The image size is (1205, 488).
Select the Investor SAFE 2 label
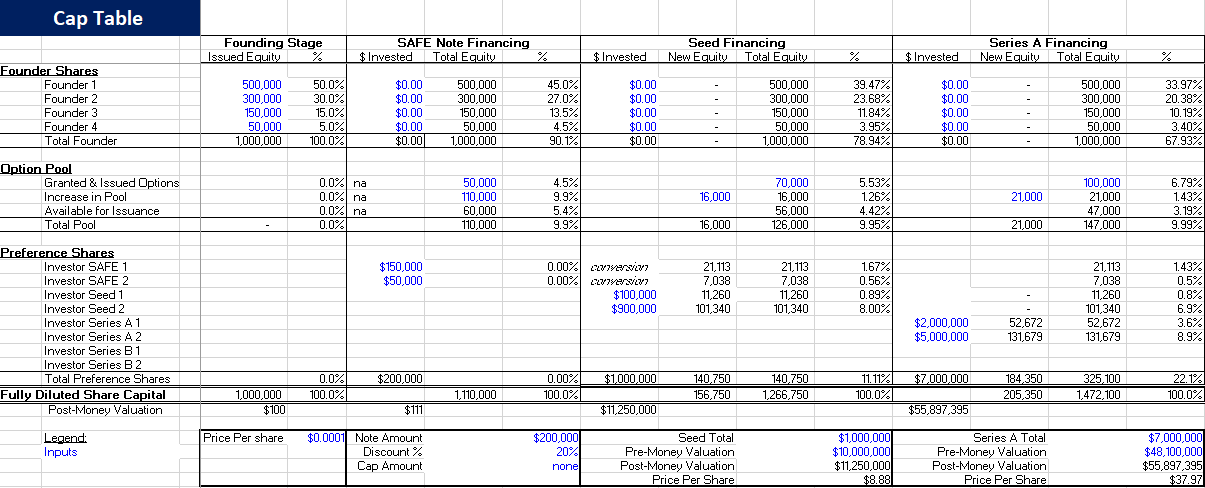[86, 281]
